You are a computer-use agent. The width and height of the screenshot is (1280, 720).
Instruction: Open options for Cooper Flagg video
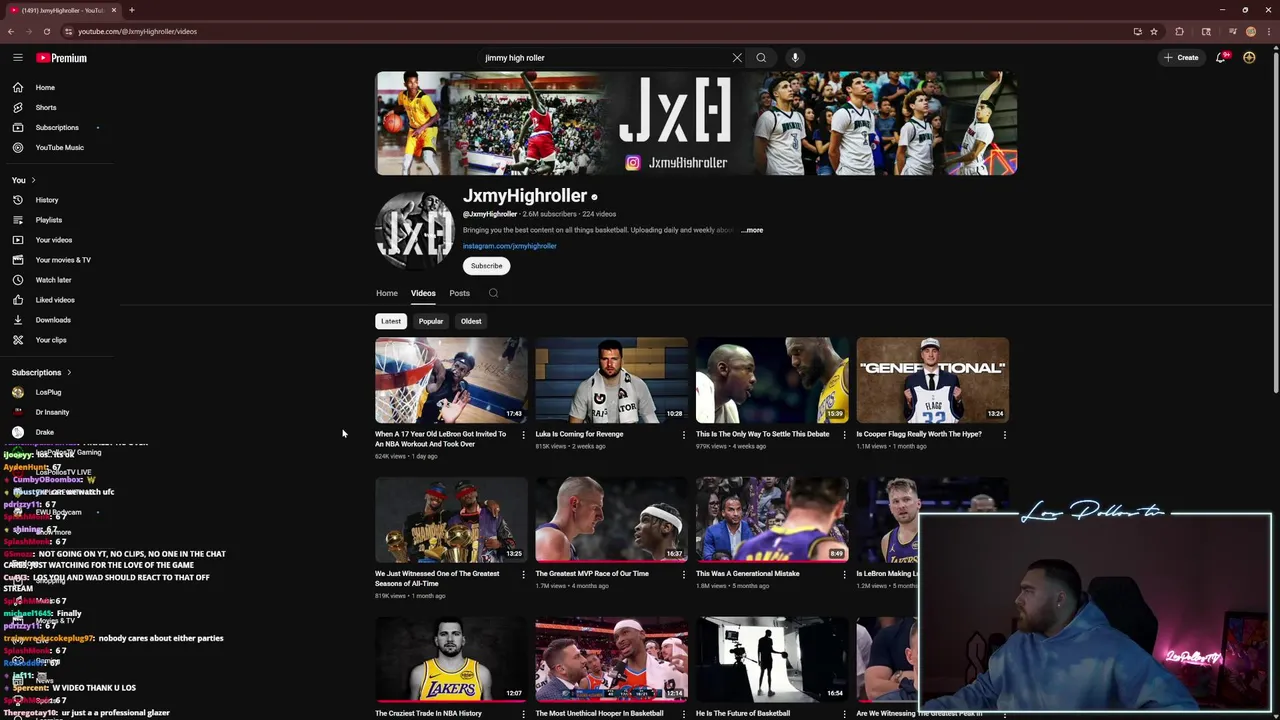[1004, 435]
